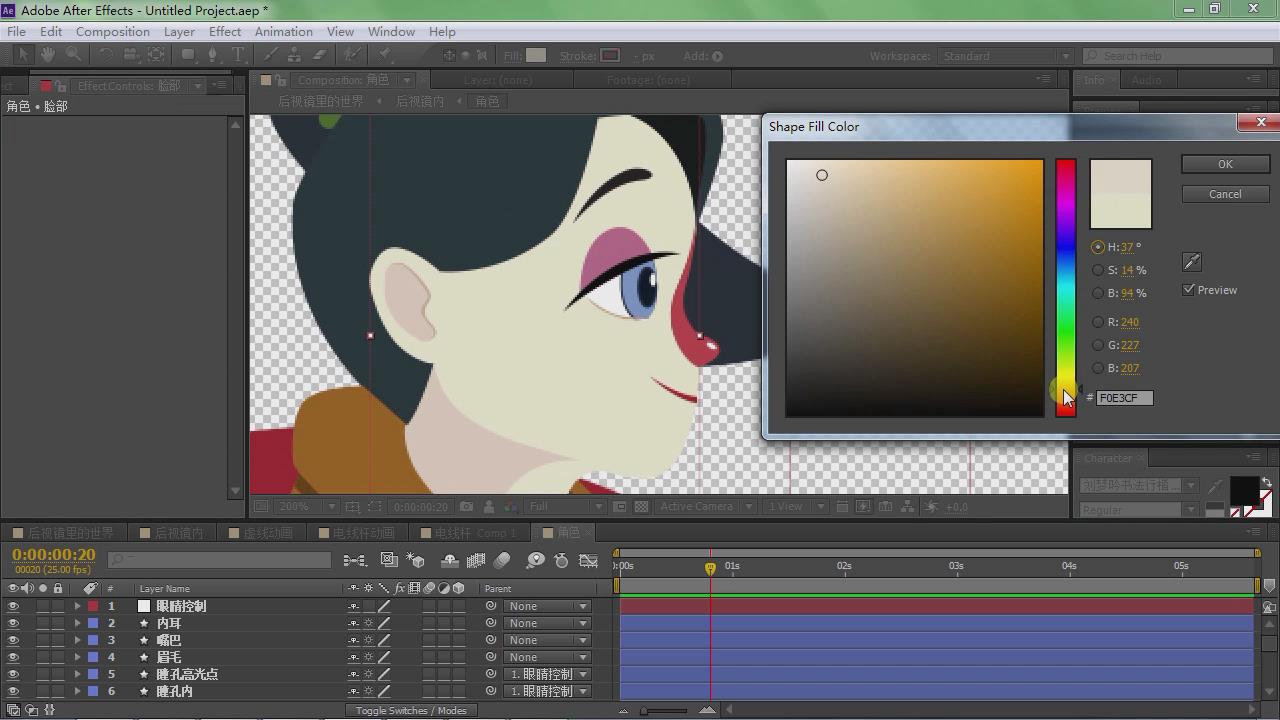Select the Brush tool
Image resolution: width=1280 pixels, height=720 pixels.
coord(271,55)
